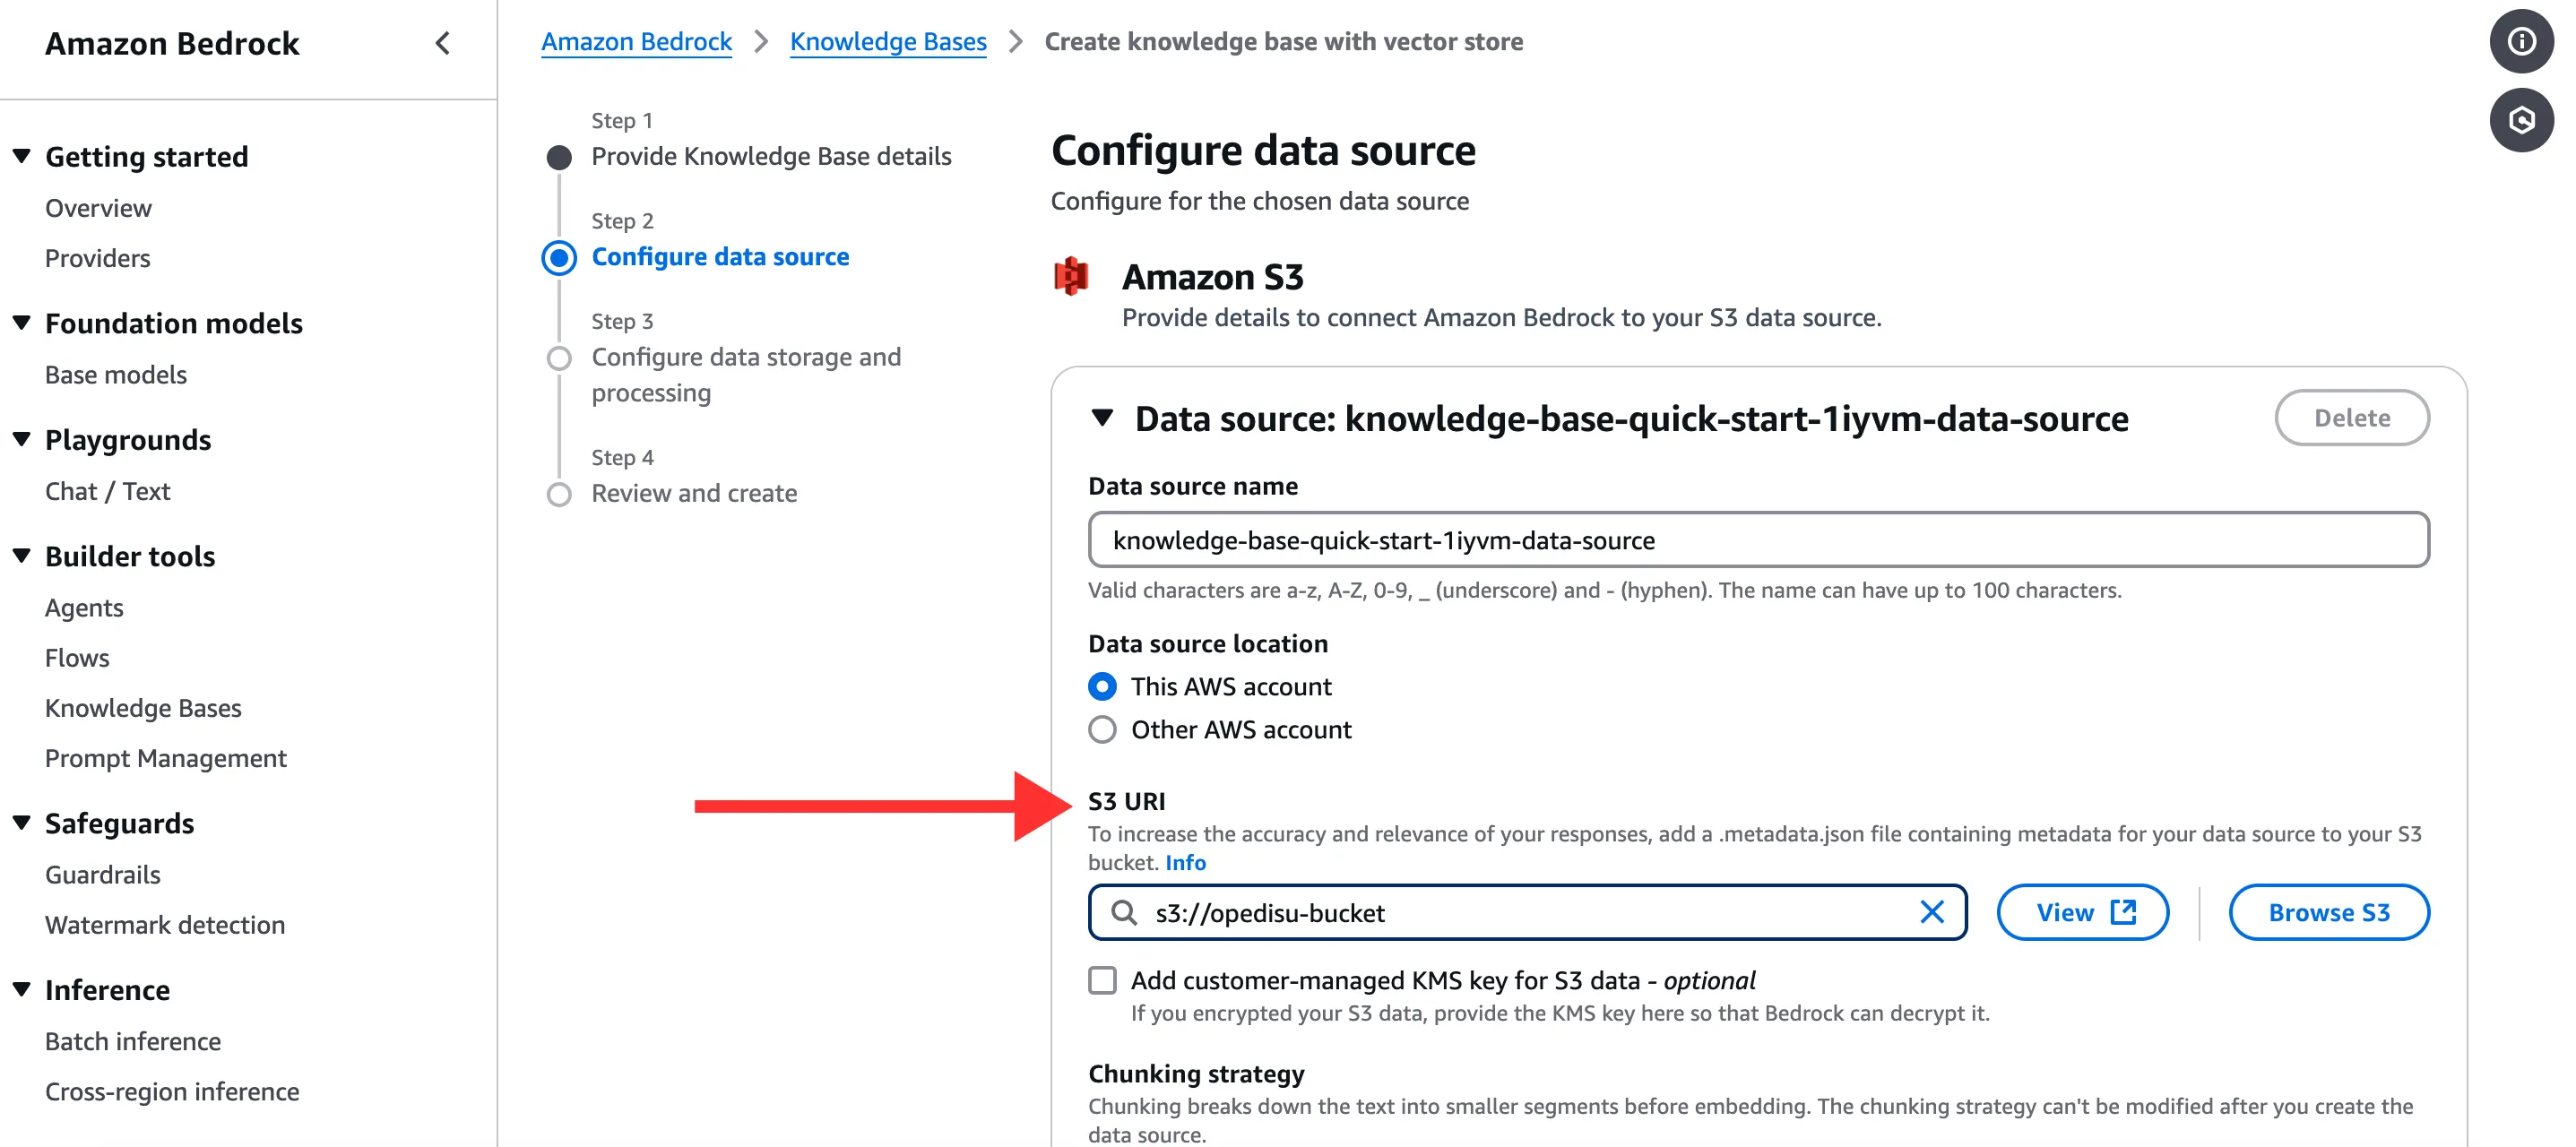Follow Knowledge Bases breadcrumb link

(x=888, y=42)
